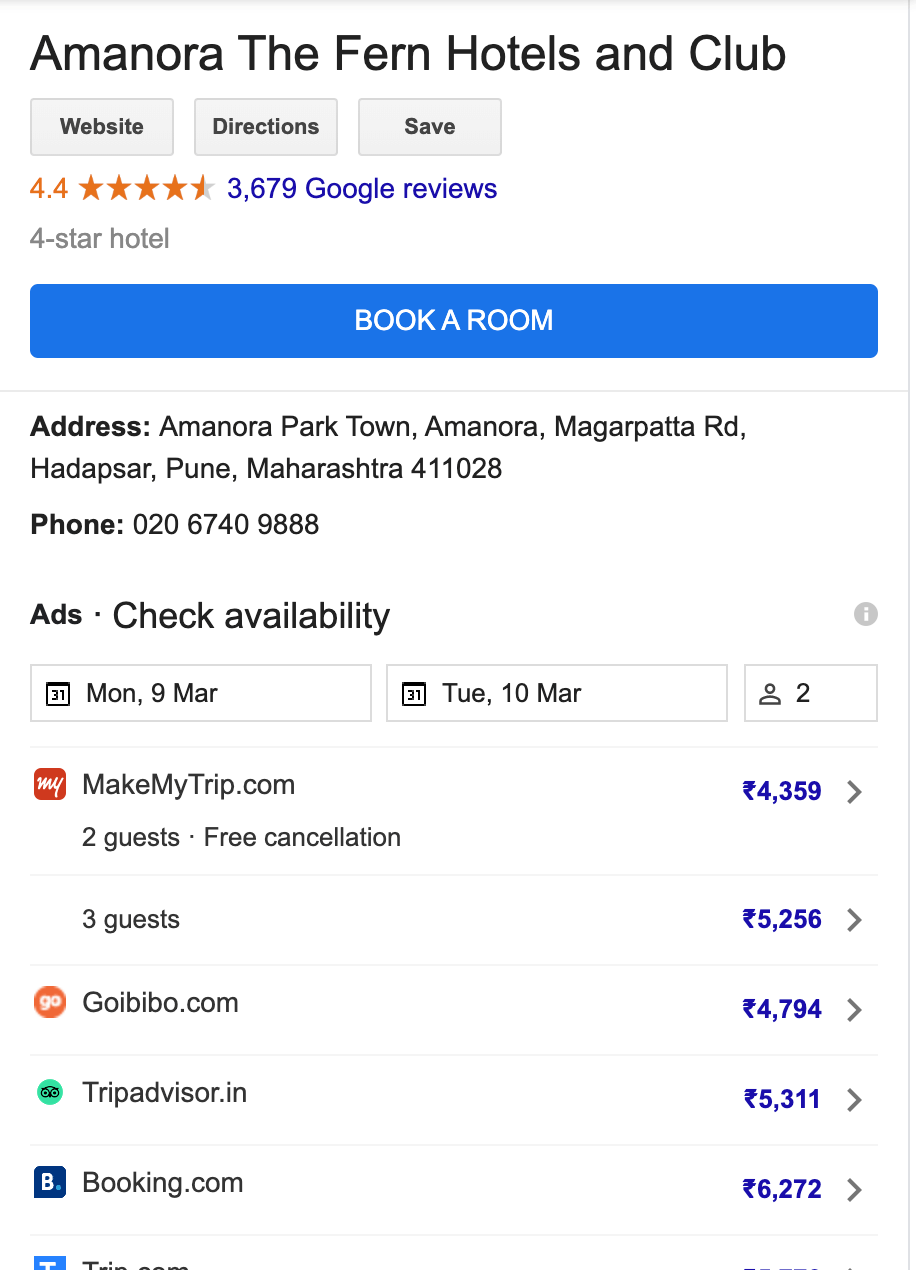Click the guests person icon
The width and height of the screenshot is (916, 1270).
(x=770, y=694)
